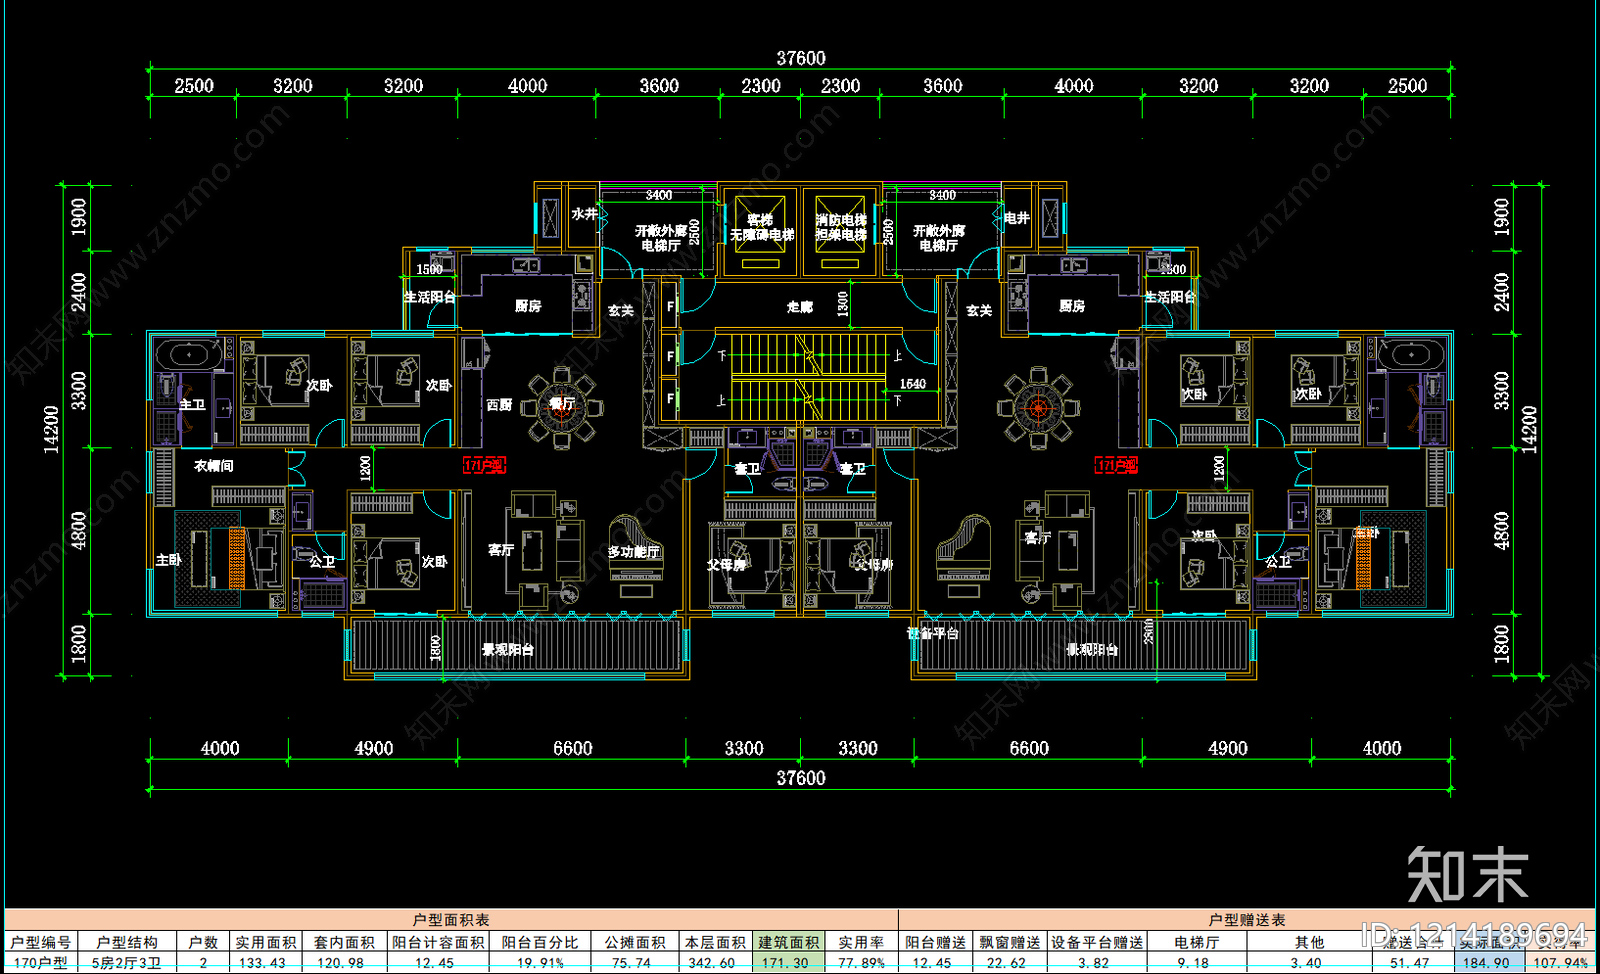
Task: Click the 107.94% value cell
Action: coord(1561,963)
